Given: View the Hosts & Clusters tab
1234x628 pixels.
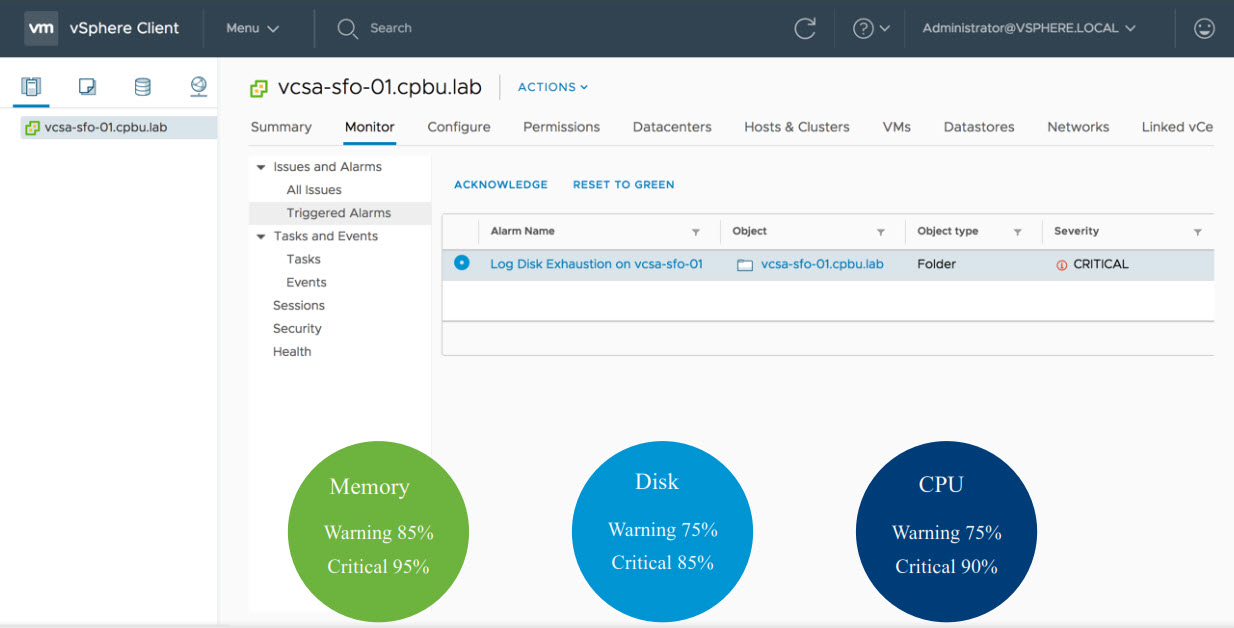Looking at the screenshot, I should pos(797,127).
